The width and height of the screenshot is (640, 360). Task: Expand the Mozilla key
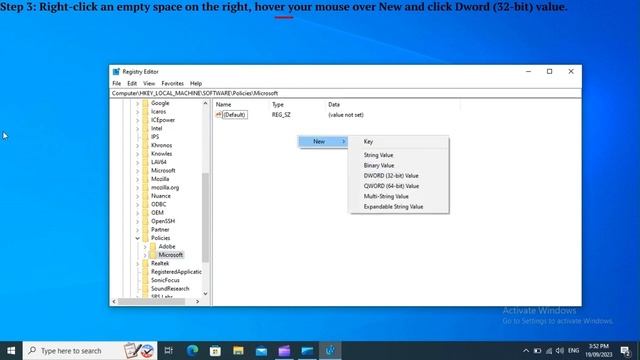(x=138, y=179)
